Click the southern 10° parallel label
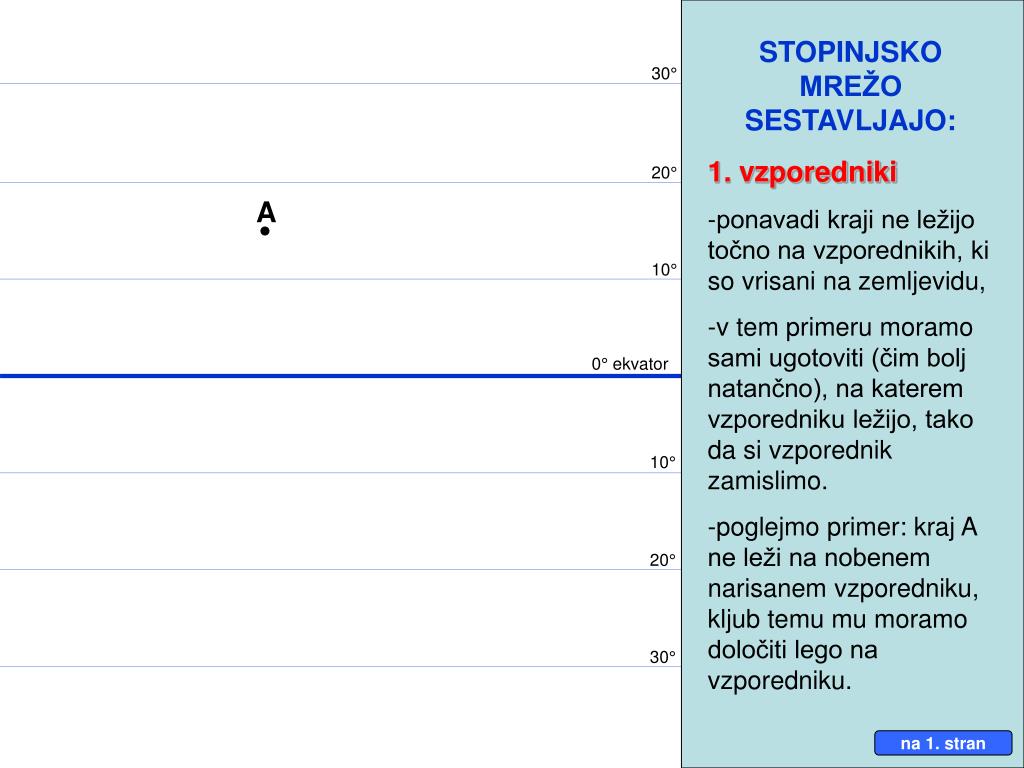Viewport: 1024px width, 768px height. coord(663,462)
